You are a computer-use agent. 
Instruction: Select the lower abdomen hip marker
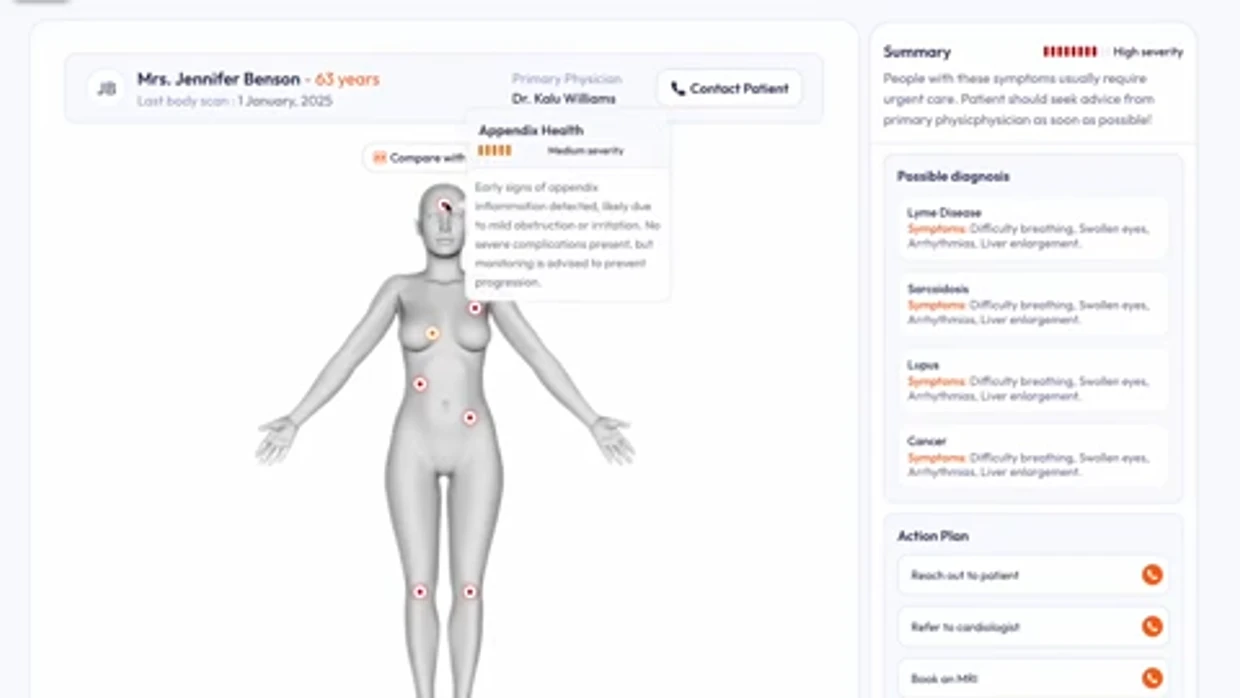pyautogui.click(x=469, y=418)
